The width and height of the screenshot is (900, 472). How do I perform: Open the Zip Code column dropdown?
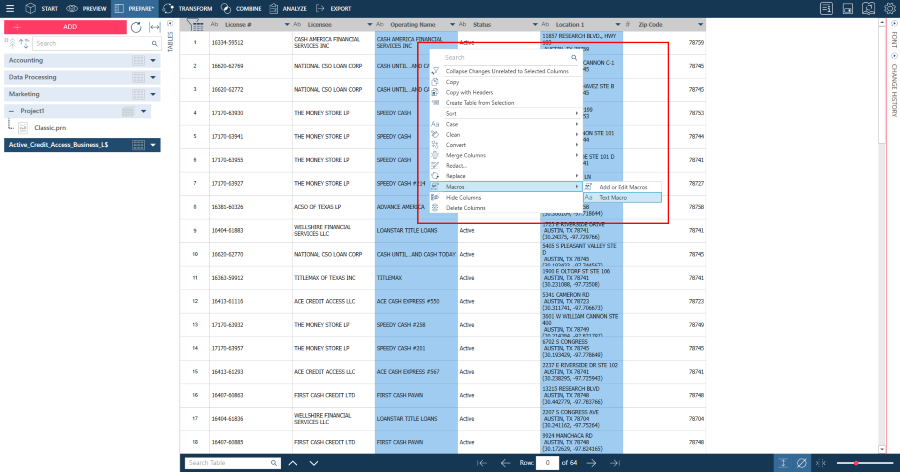point(700,25)
